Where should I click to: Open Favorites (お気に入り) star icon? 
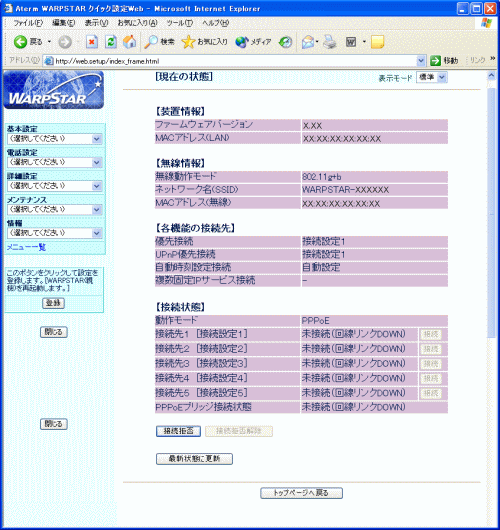(x=188, y=42)
